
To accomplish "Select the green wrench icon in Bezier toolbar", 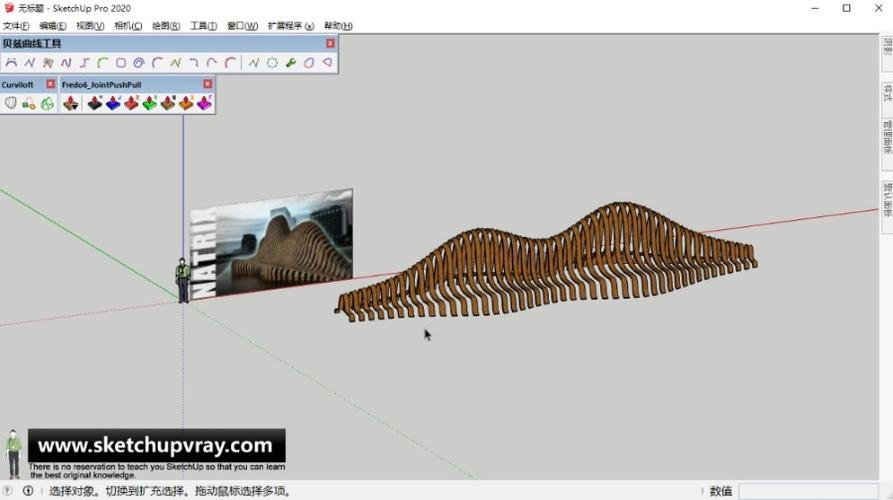I will pyautogui.click(x=290, y=63).
